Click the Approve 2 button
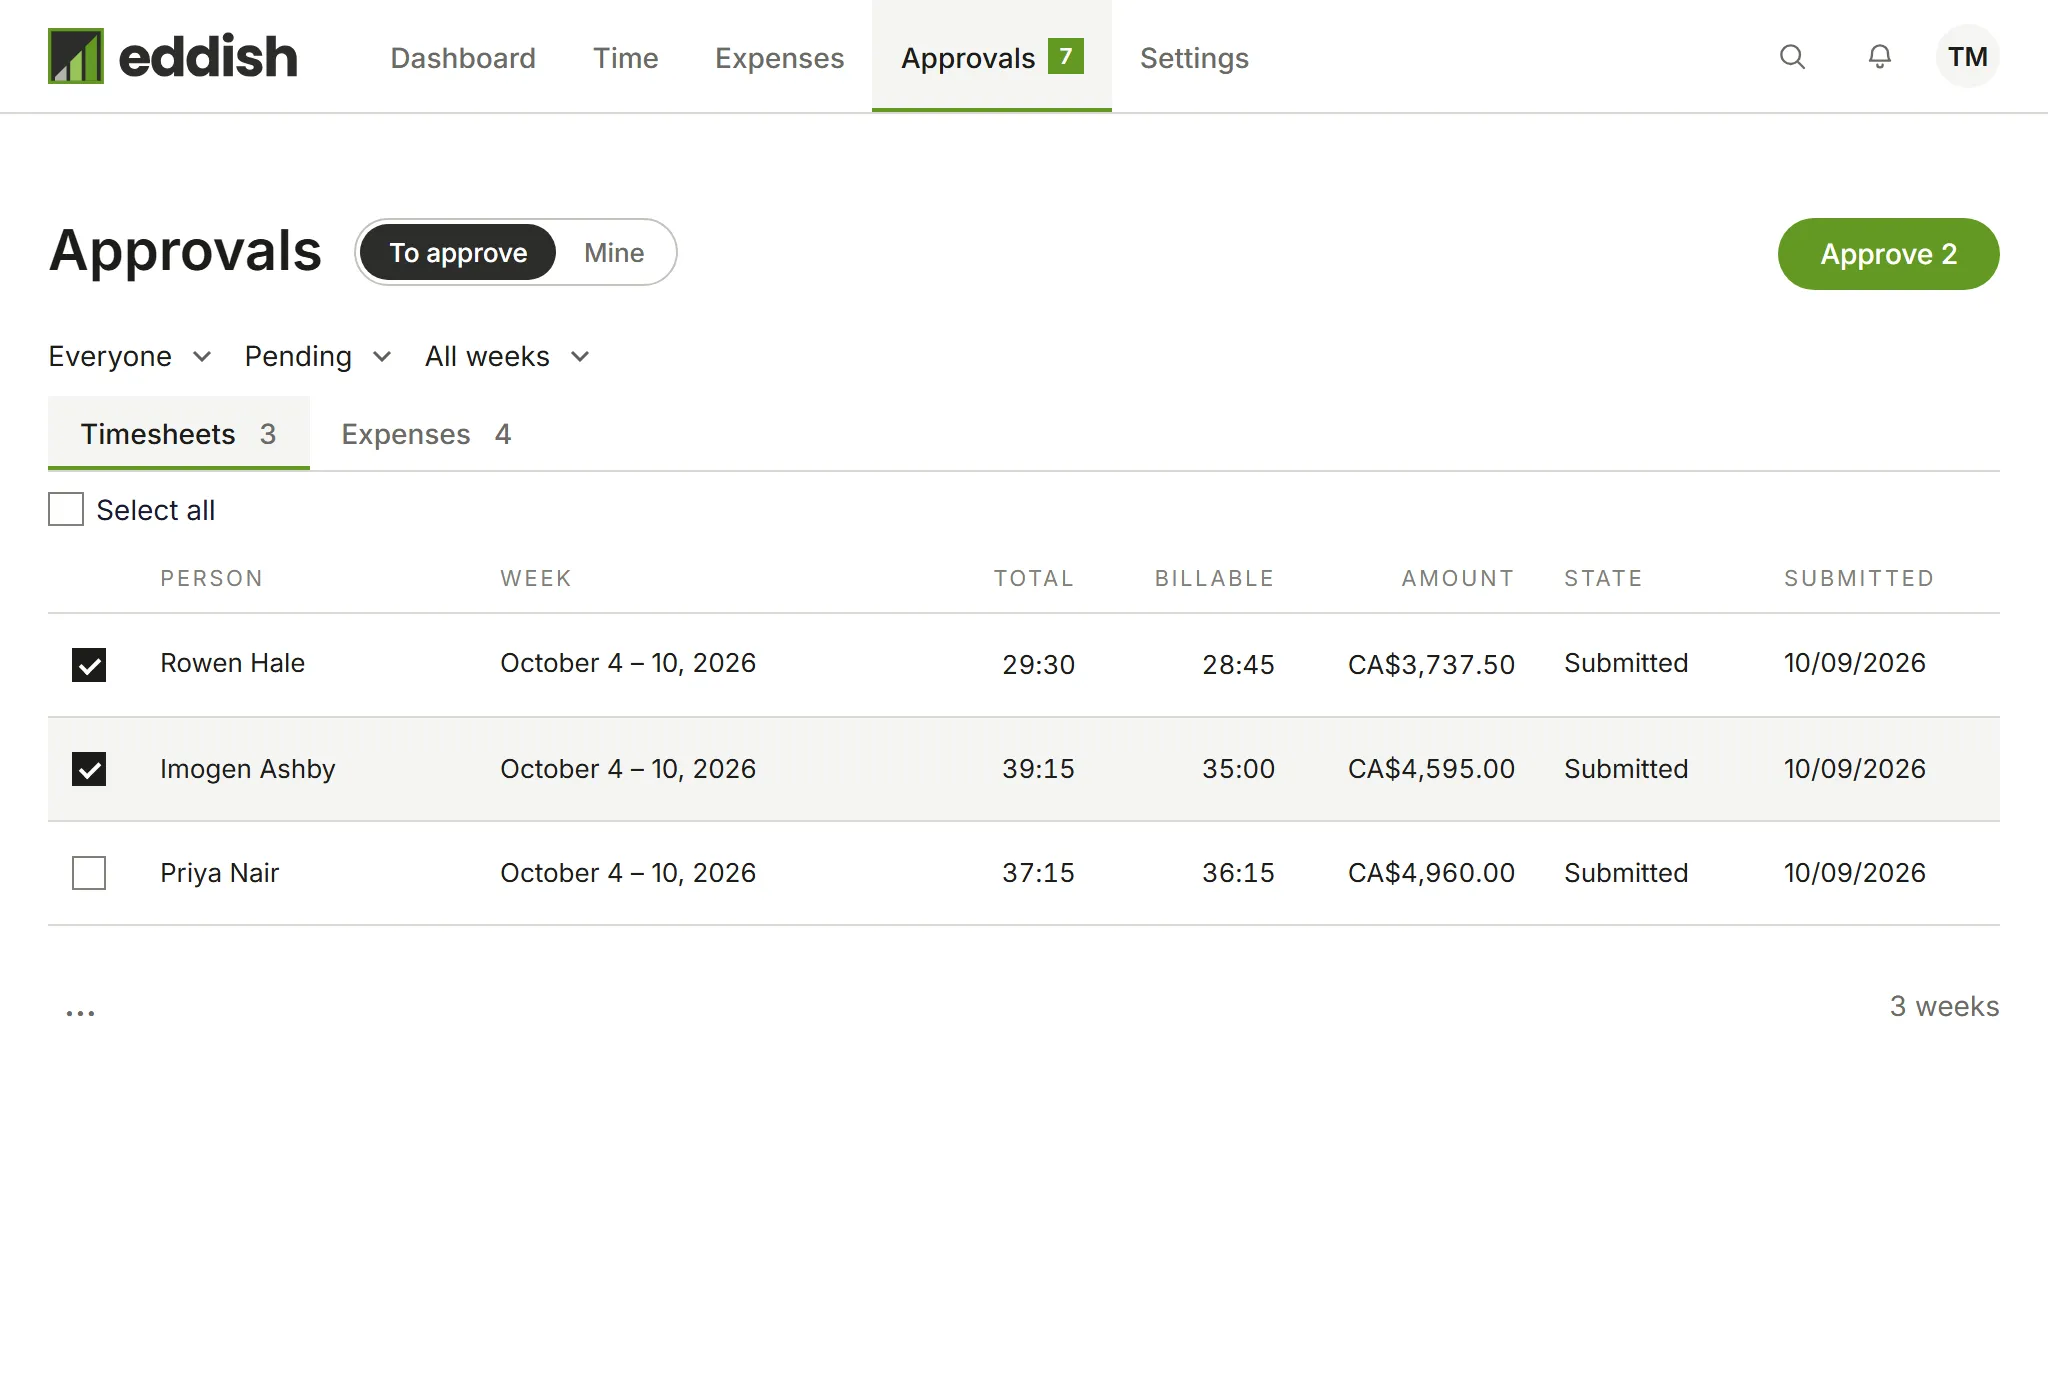Image resolution: width=2048 pixels, height=1400 pixels. click(x=1888, y=254)
